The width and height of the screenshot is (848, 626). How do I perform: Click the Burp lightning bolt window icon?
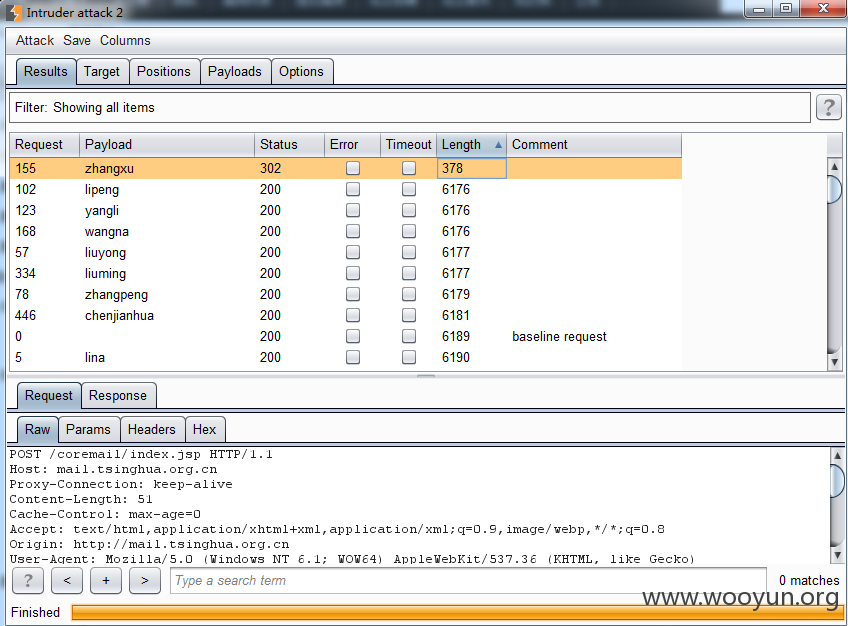14,12
